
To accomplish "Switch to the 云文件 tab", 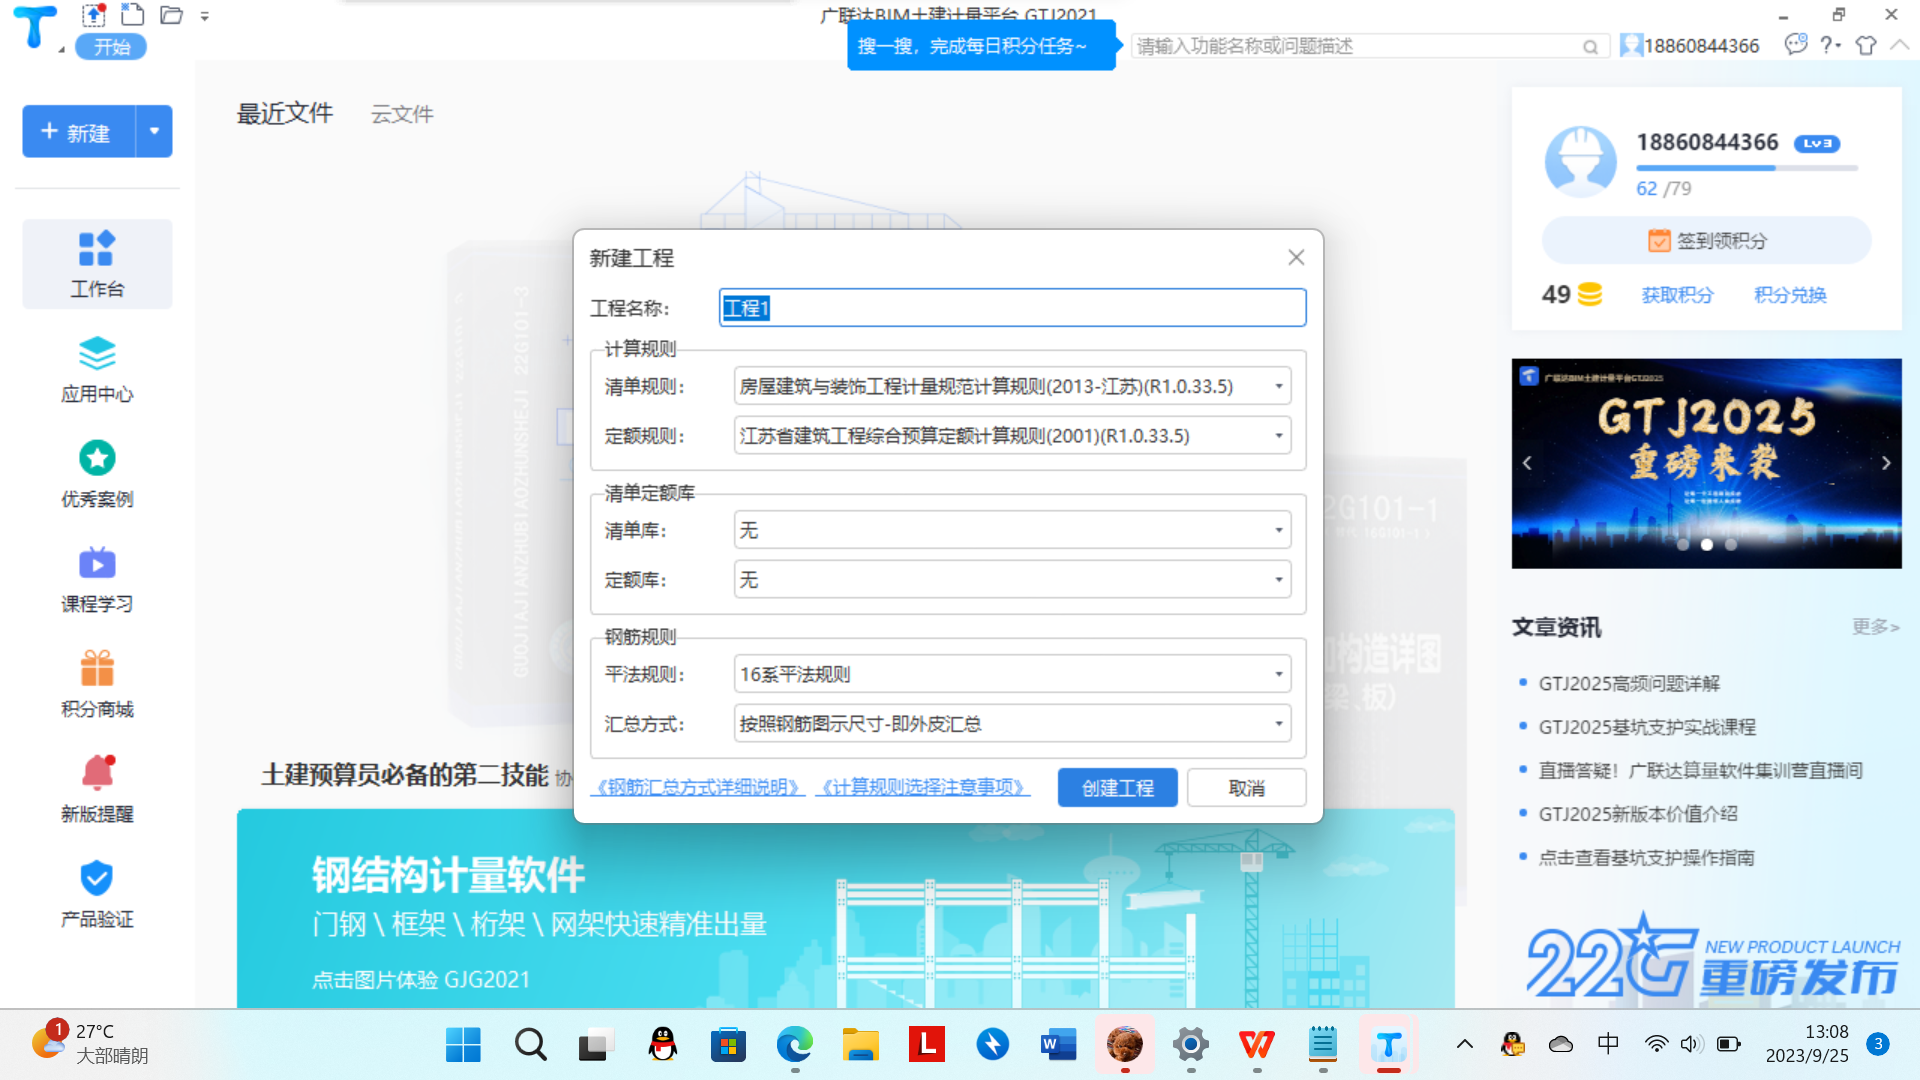I will click(x=402, y=115).
